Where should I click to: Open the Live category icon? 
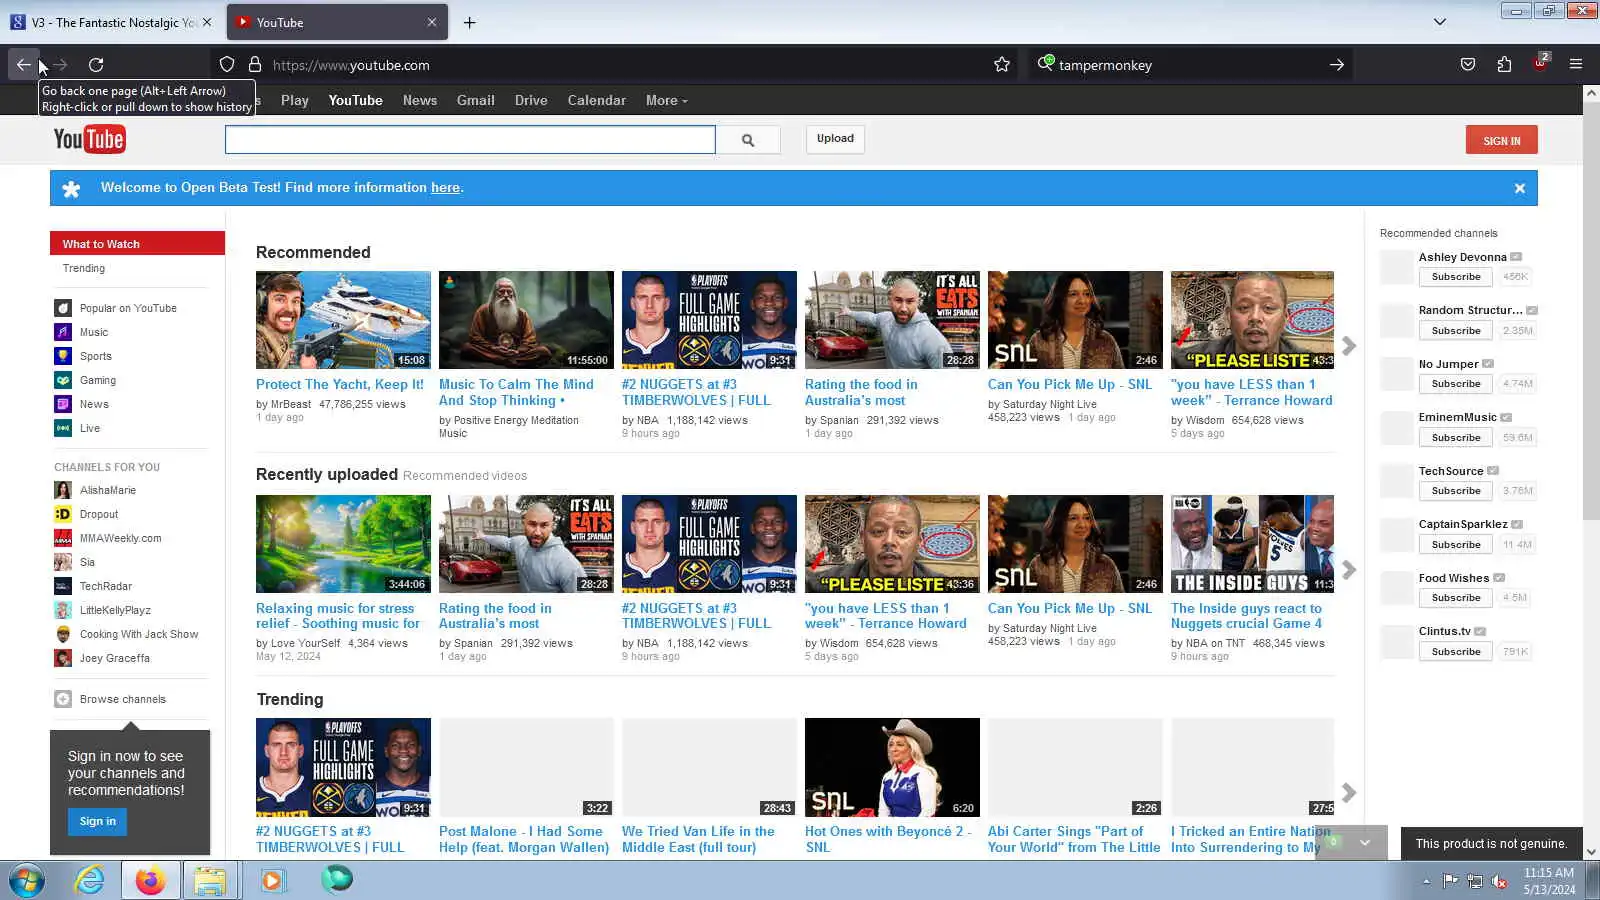63,428
